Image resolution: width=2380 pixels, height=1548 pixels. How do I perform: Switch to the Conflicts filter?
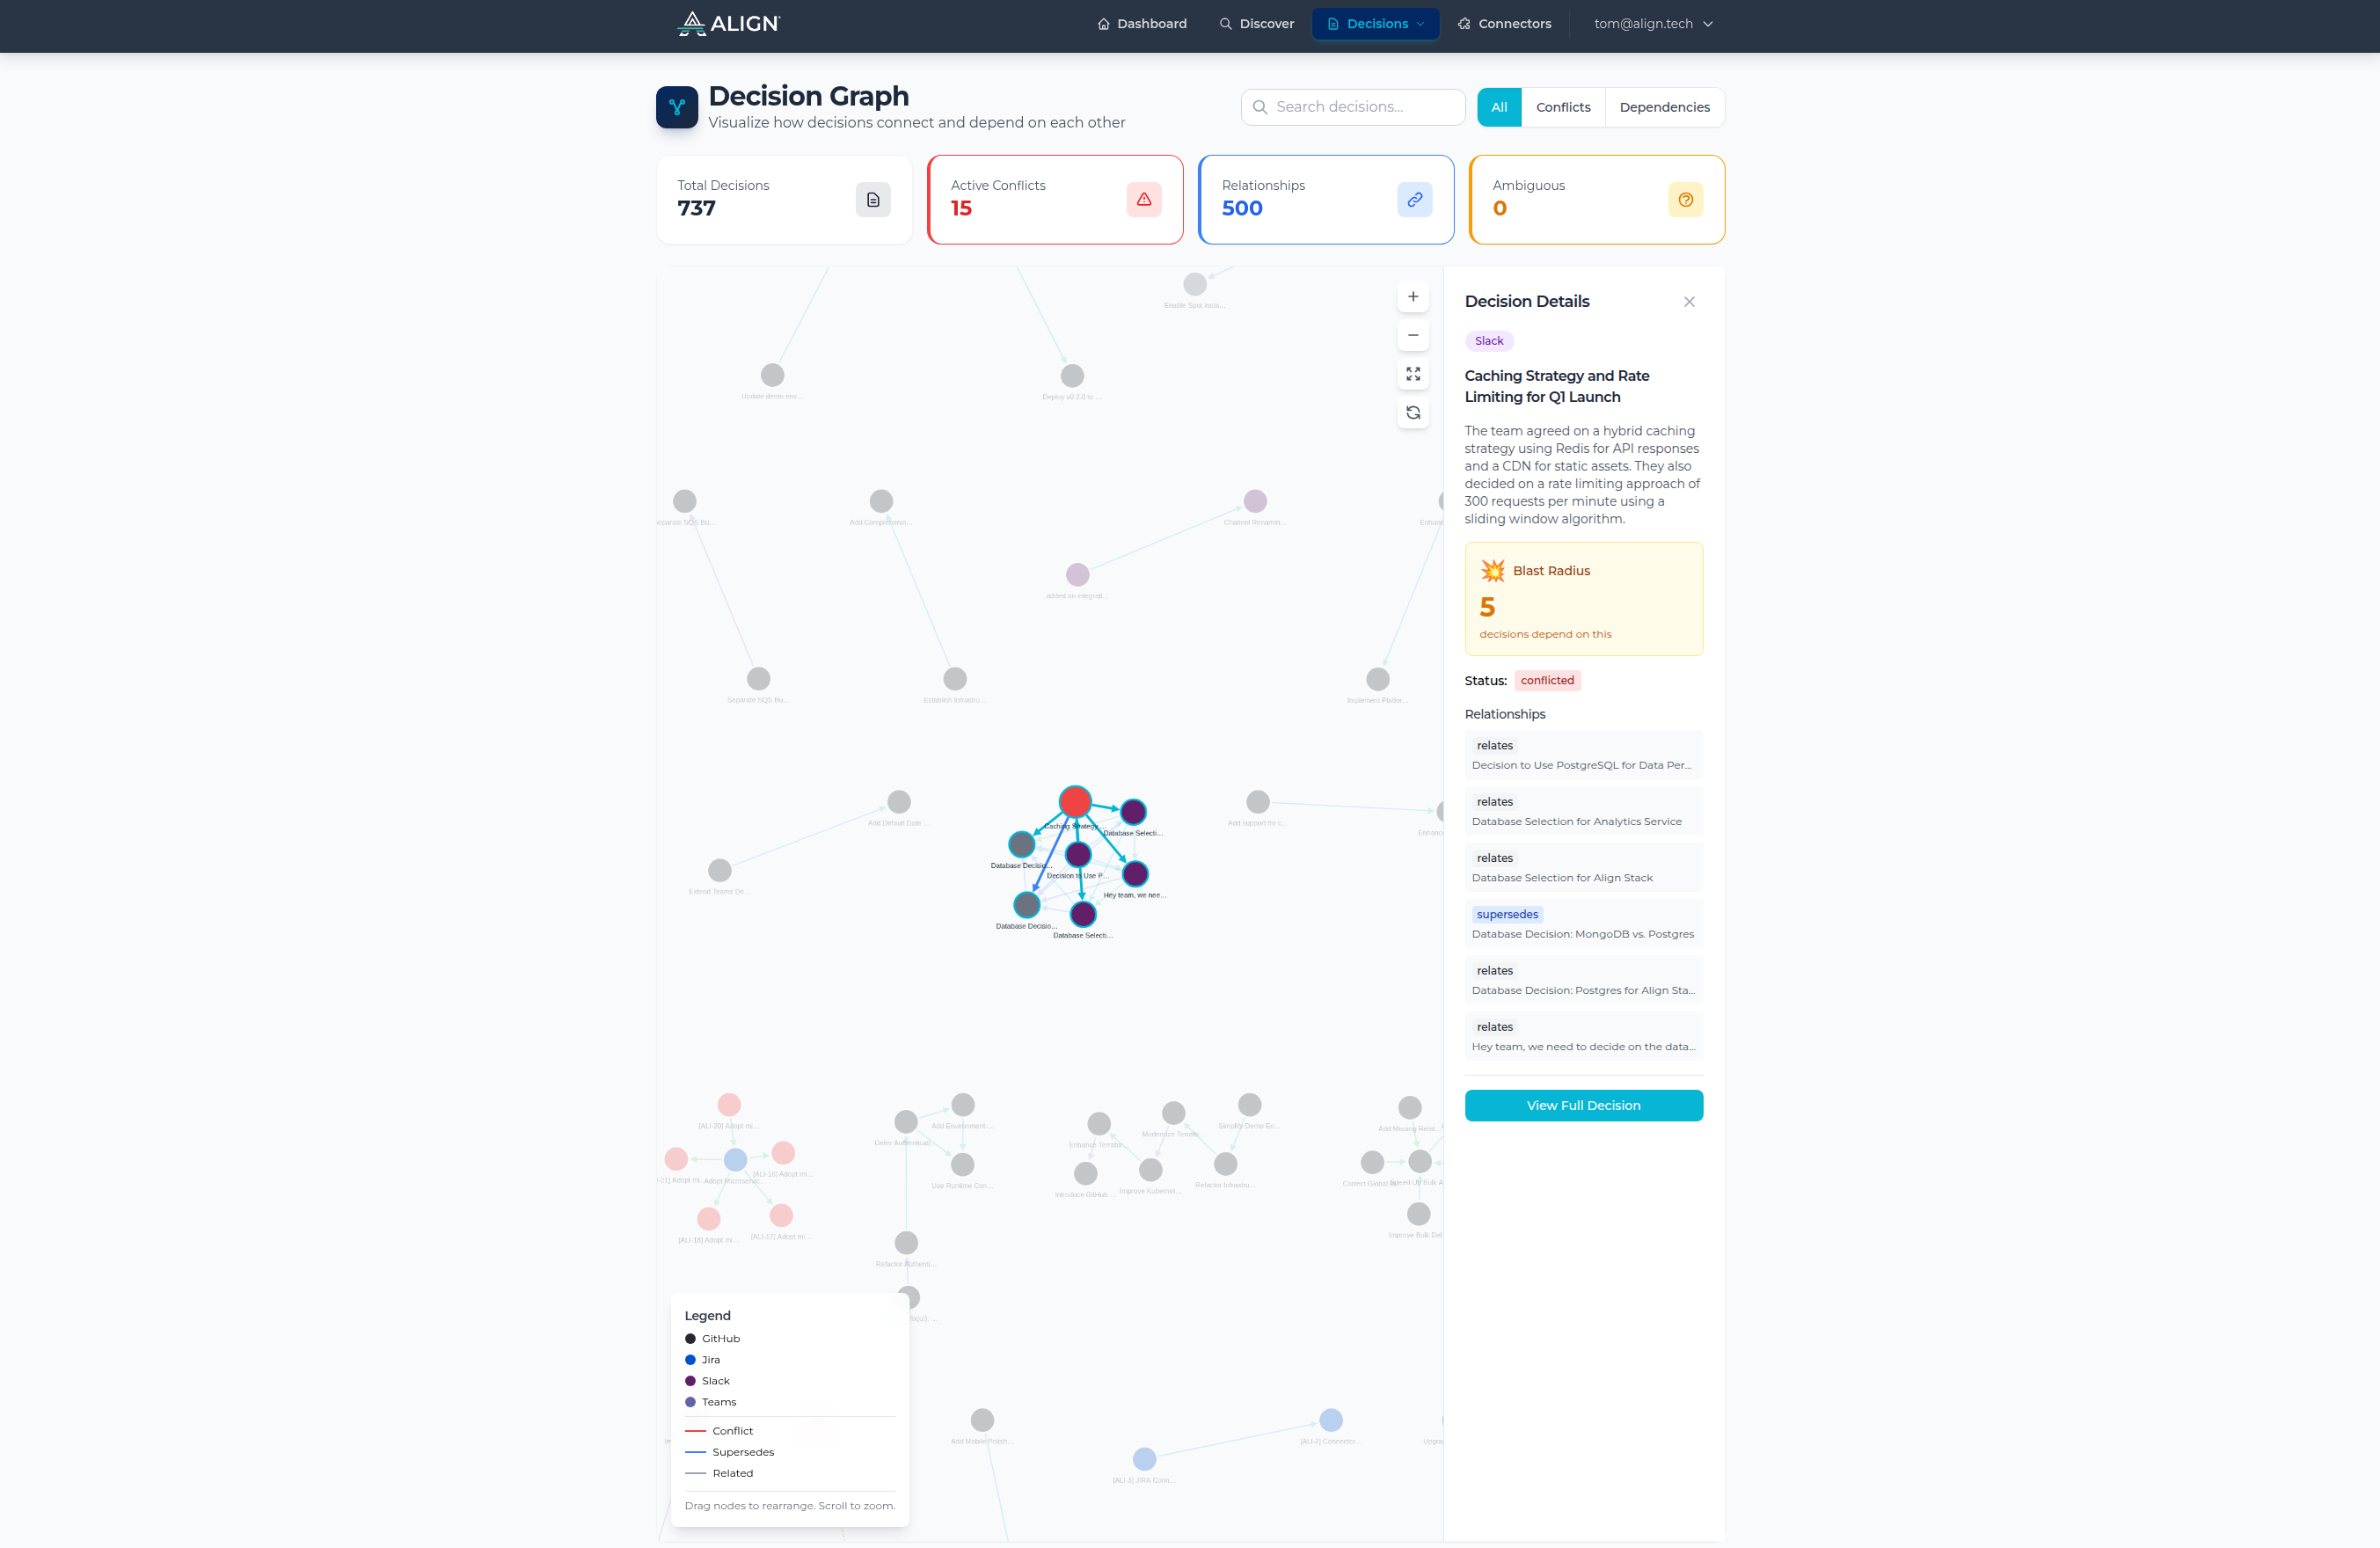(1563, 107)
